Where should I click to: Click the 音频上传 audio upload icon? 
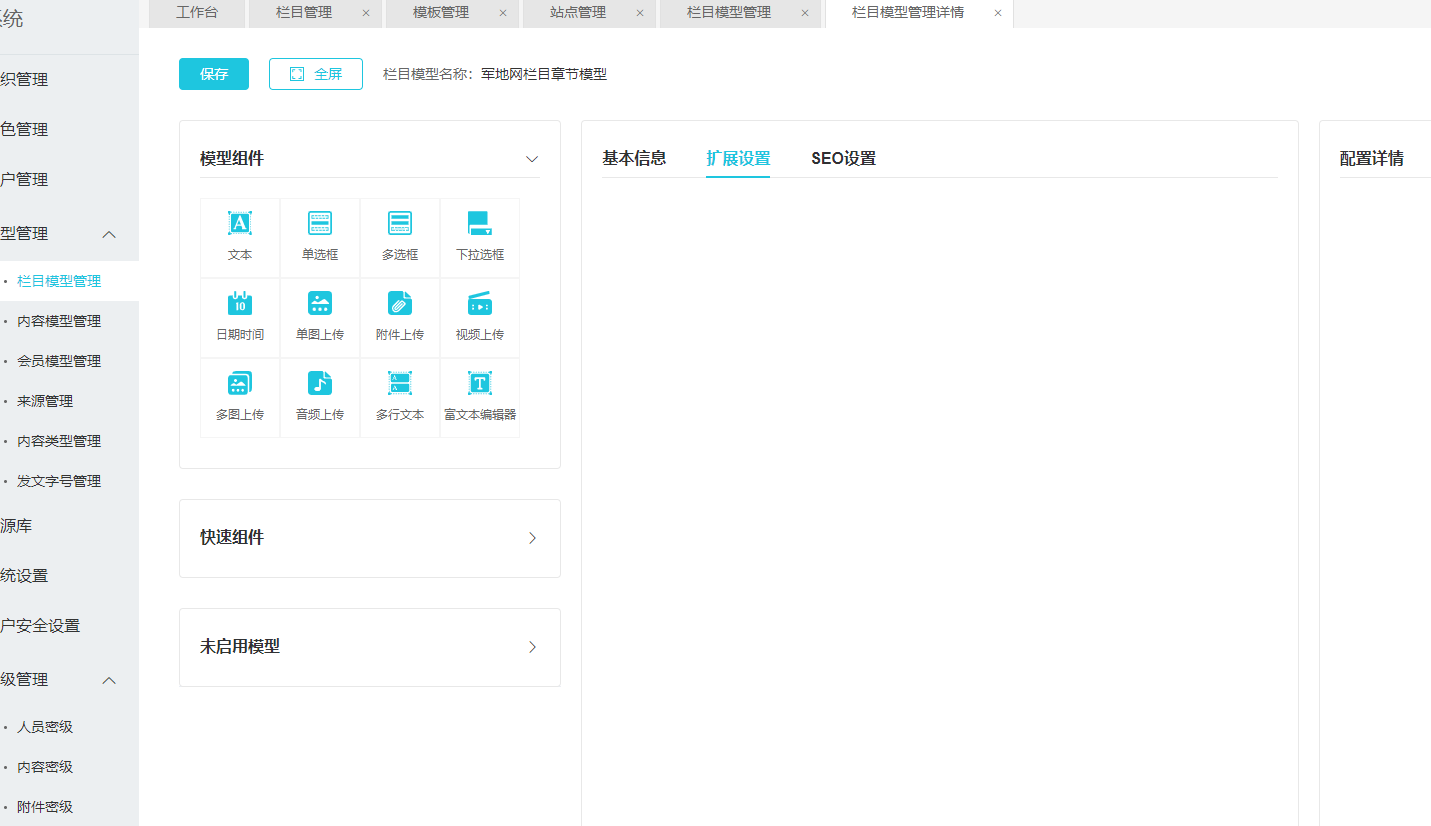(x=320, y=384)
